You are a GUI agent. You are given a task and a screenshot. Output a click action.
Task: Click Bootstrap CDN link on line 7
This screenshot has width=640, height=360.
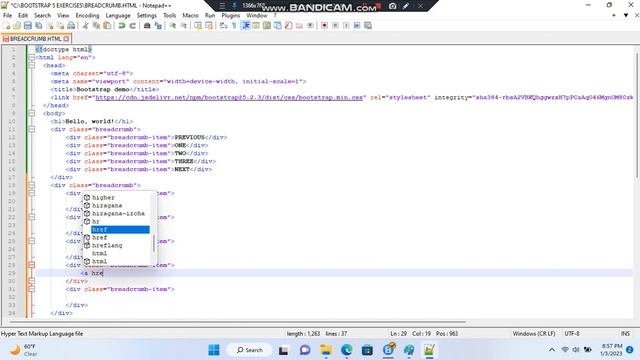point(229,98)
